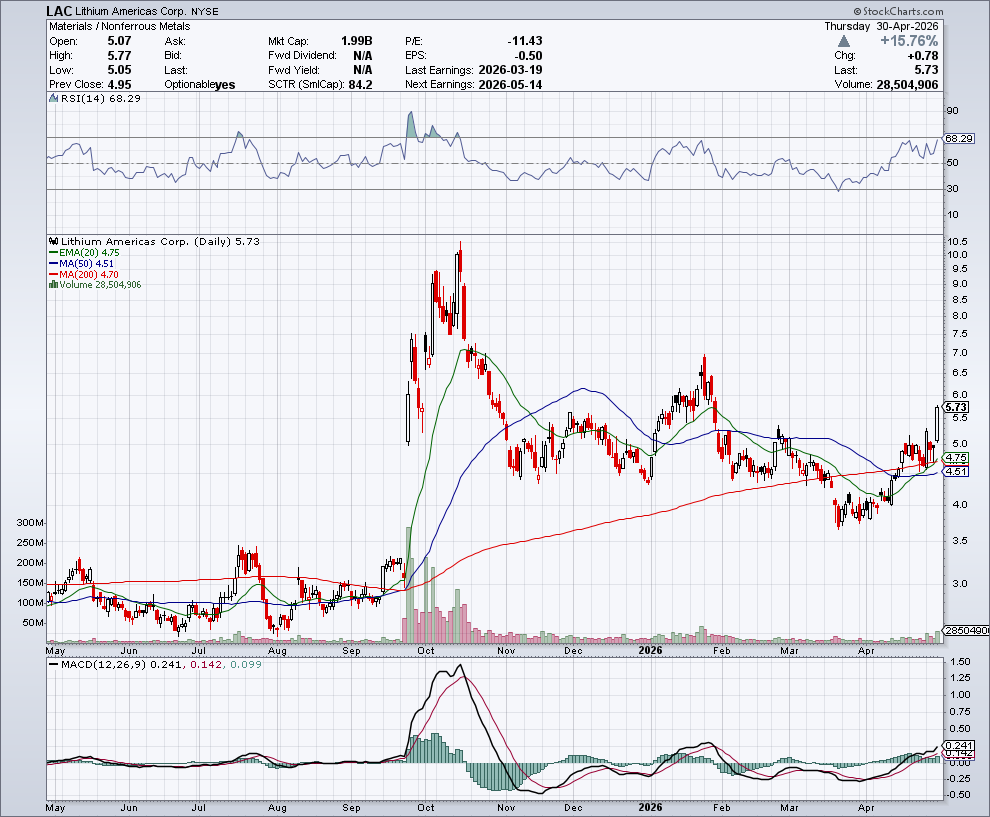Click the RSI(14) 68.29 legend label
The height and width of the screenshot is (817, 990).
click(100, 98)
